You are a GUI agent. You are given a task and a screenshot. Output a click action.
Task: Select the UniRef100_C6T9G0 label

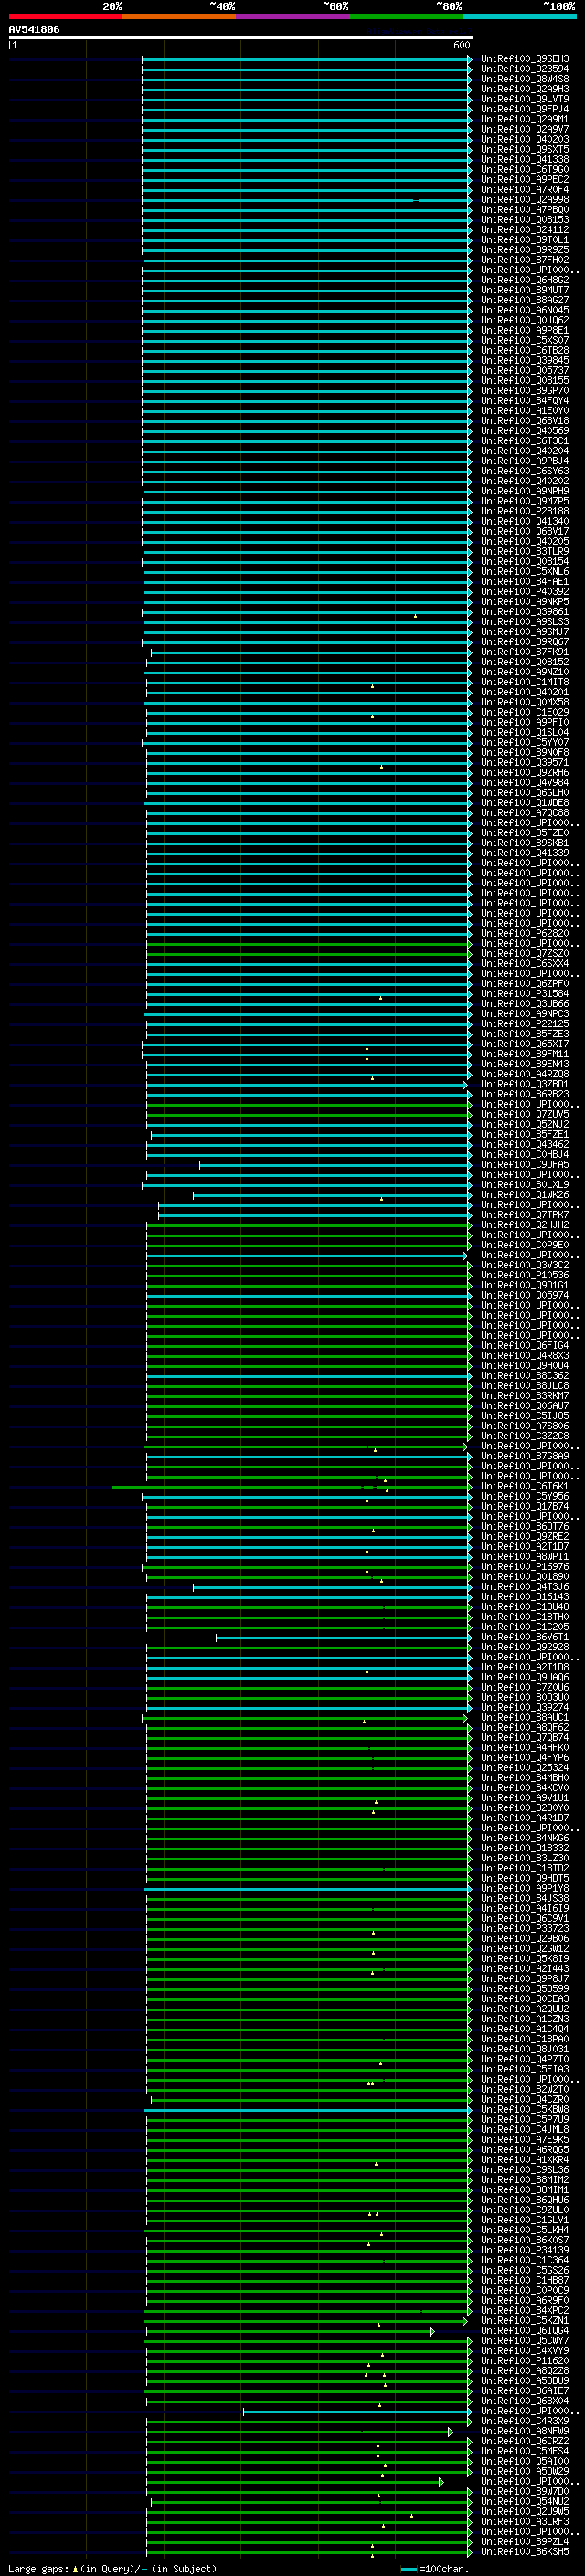click(524, 169)
